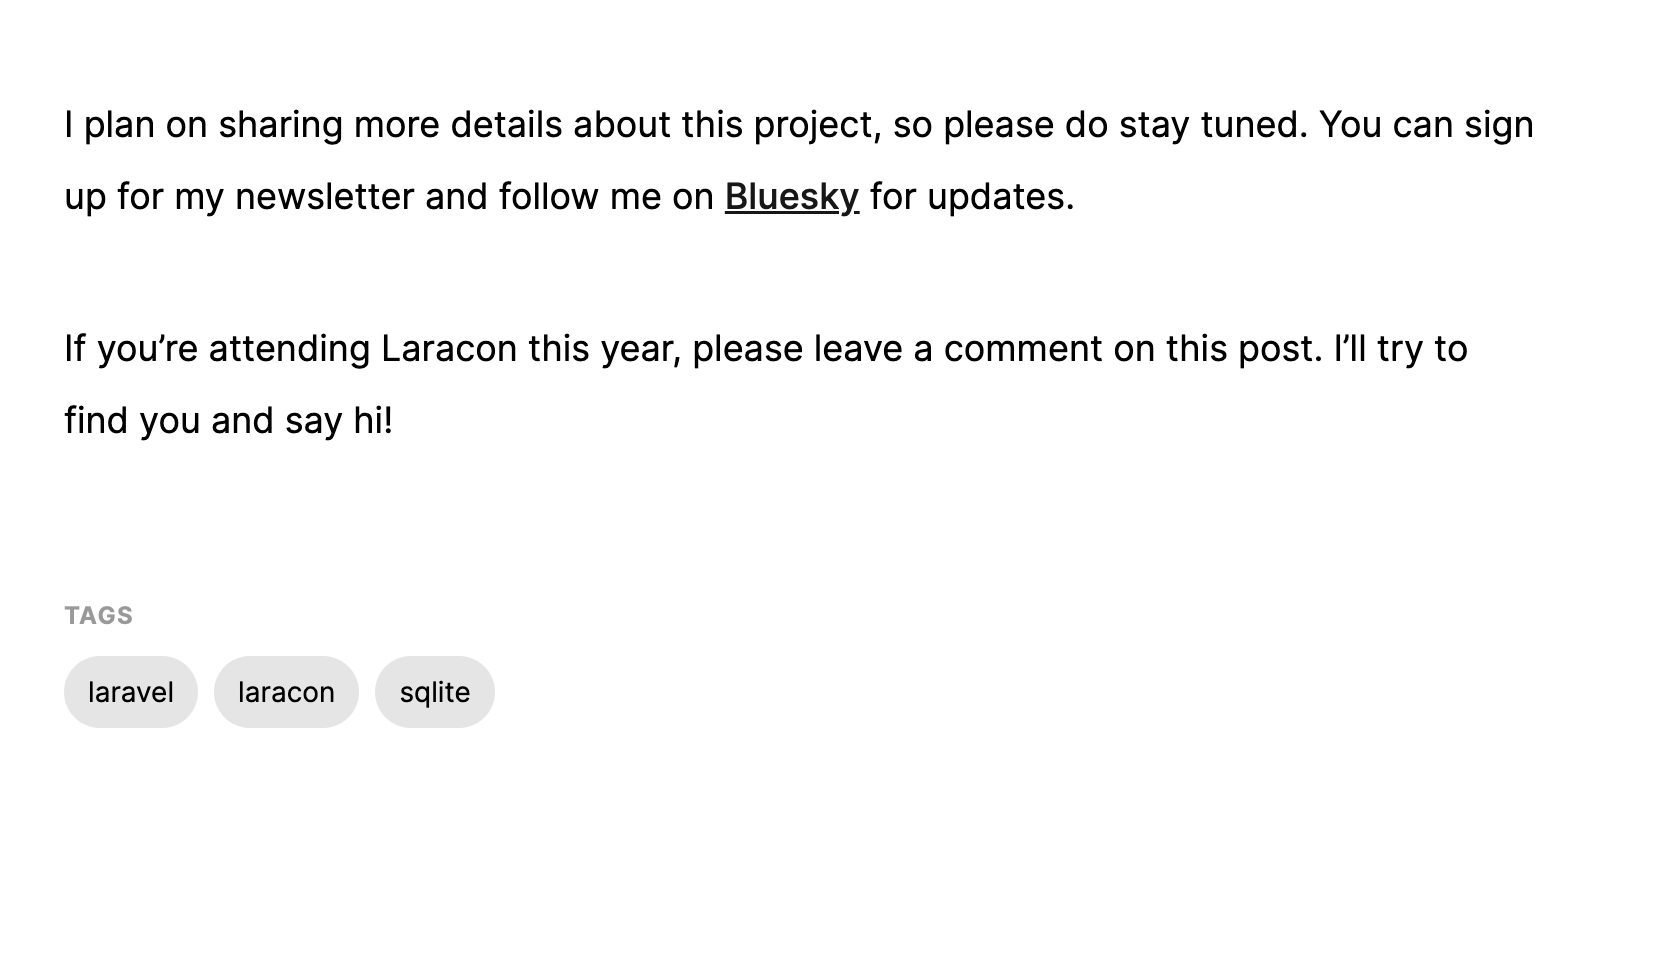
Task: Click the phrase "follow me on"
Action: tap(605, 197)
